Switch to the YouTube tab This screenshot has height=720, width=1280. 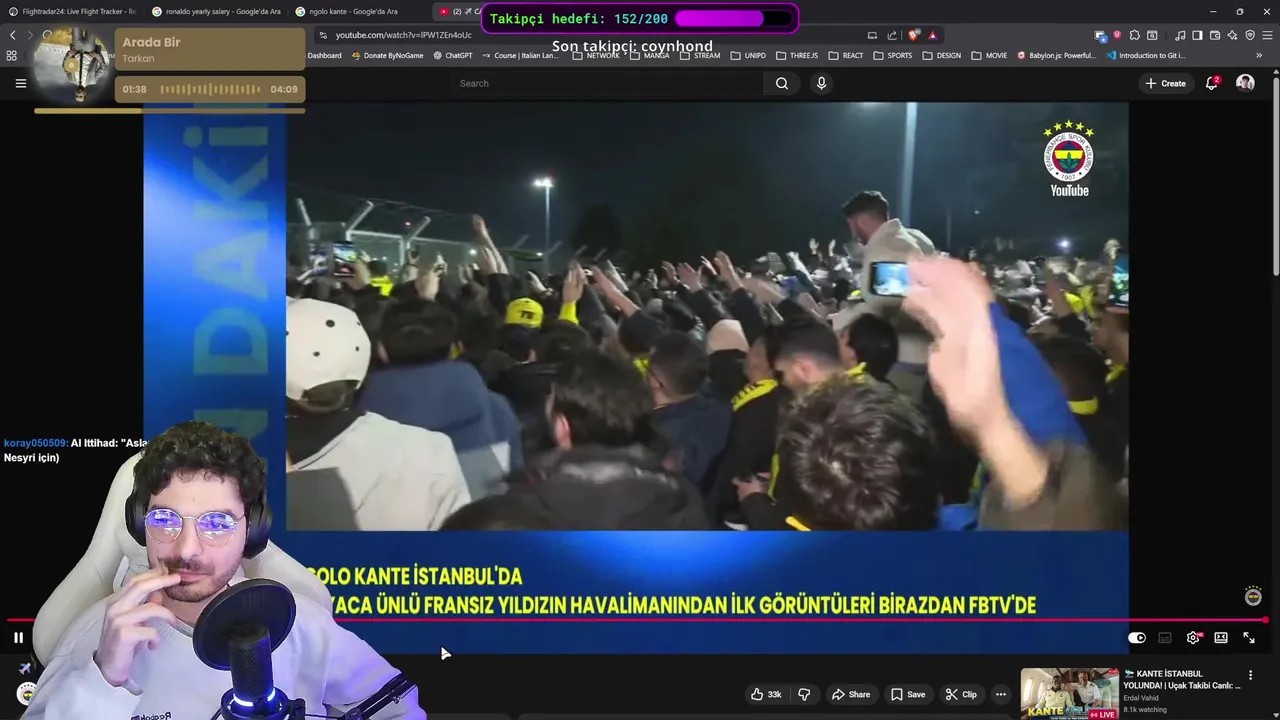(457, 11)
